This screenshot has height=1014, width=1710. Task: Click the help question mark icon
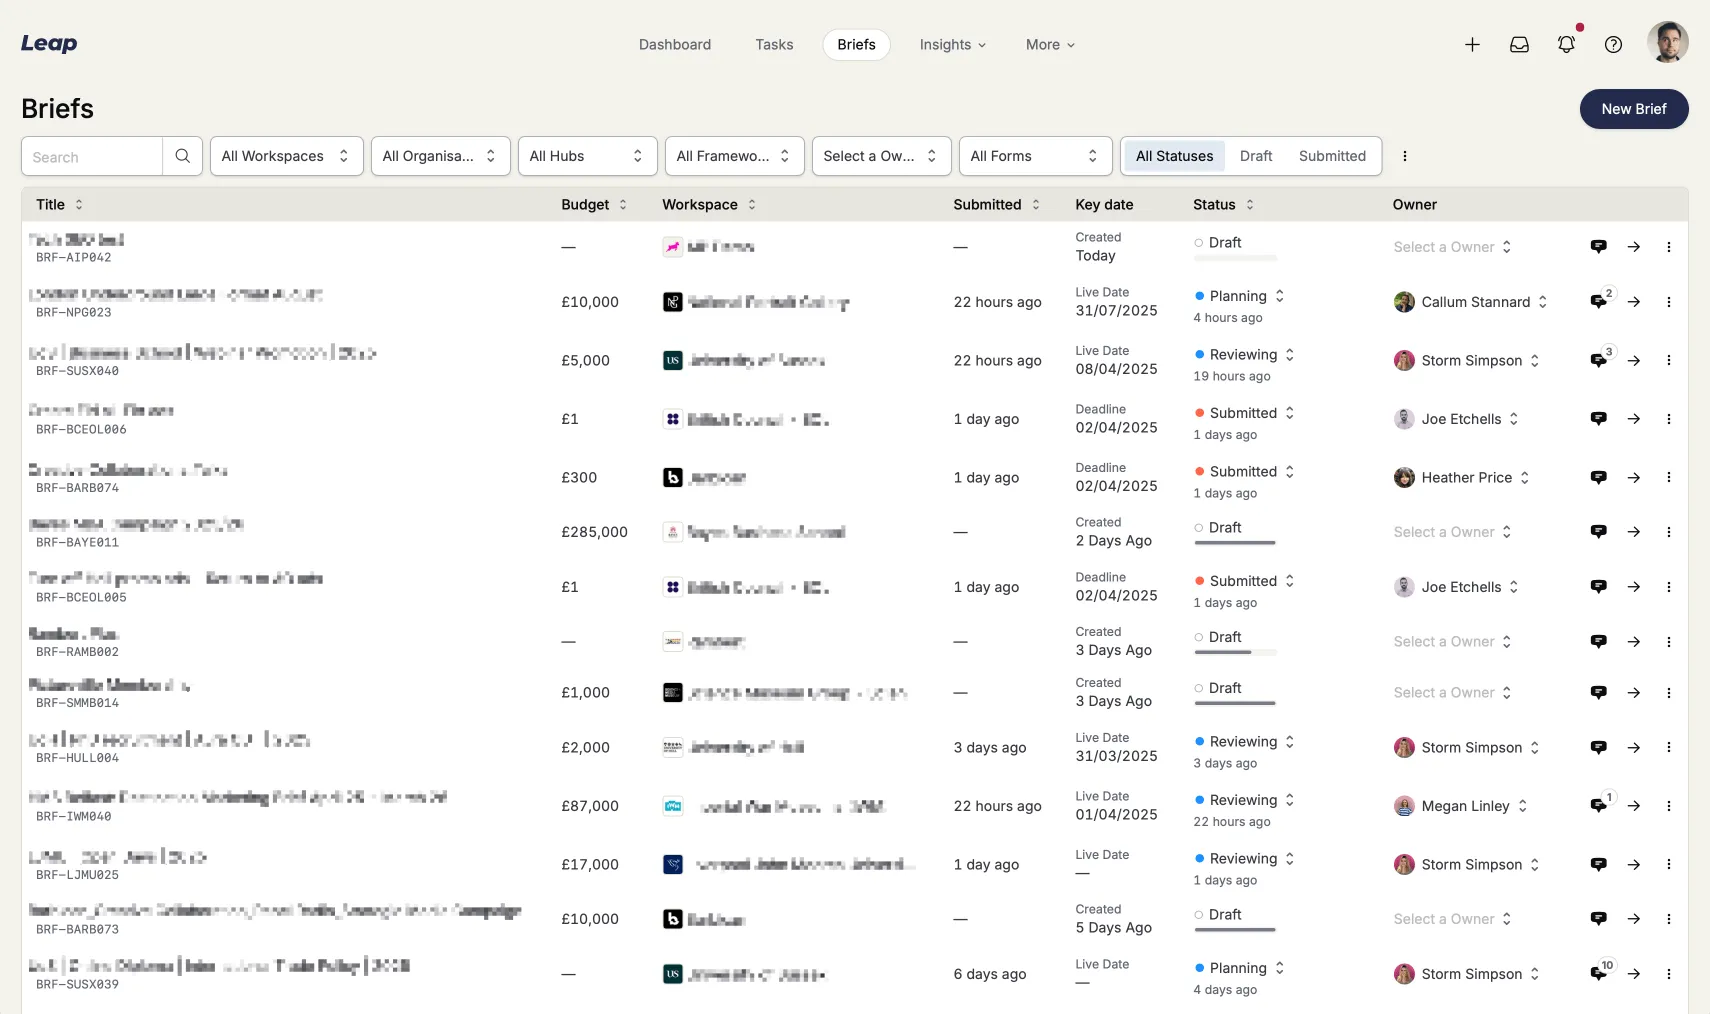click(1613, 45)
